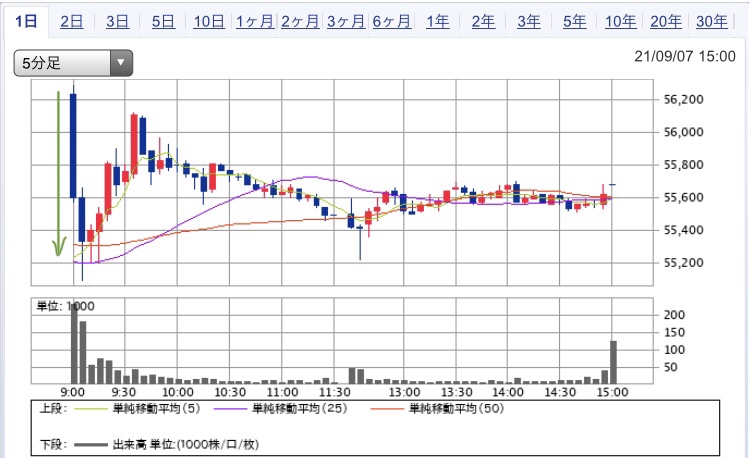Select the 10年 chart range
This screenshot has width=749, height=458.
point(621,21)
